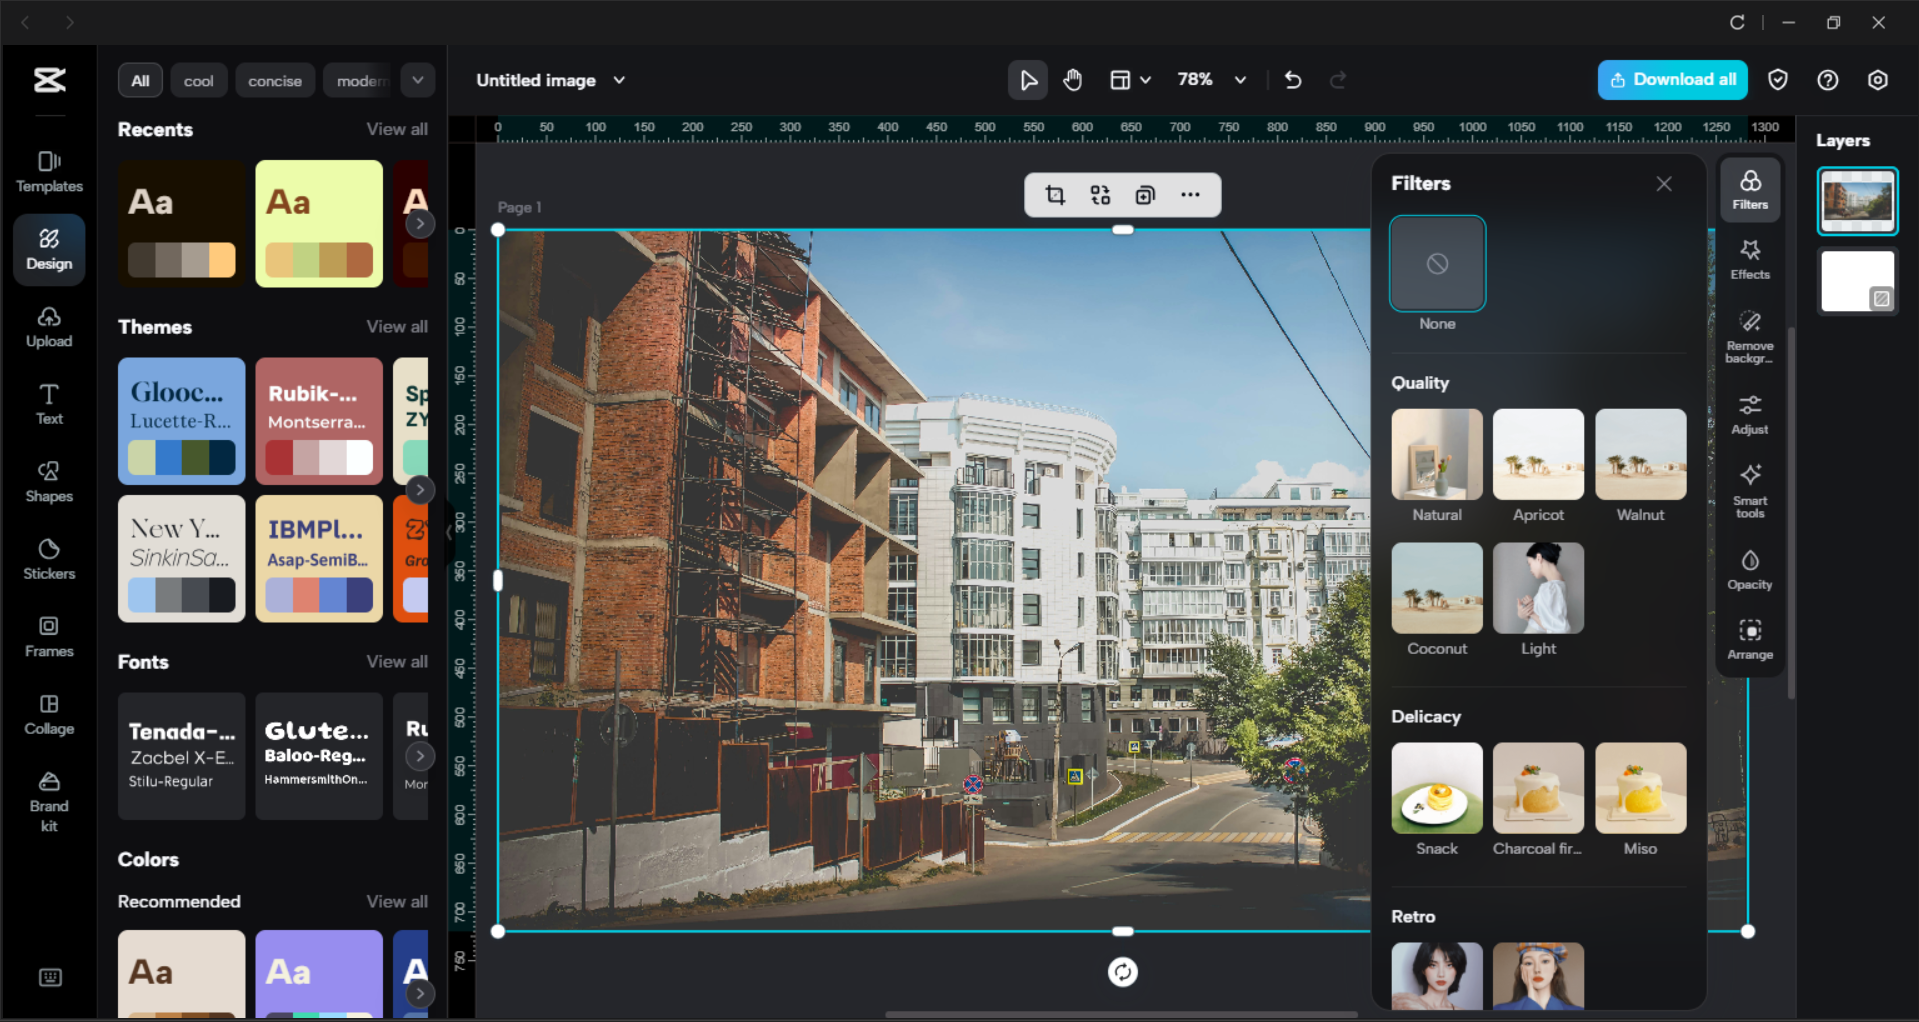Select the None filter option

coord(1437,263)
